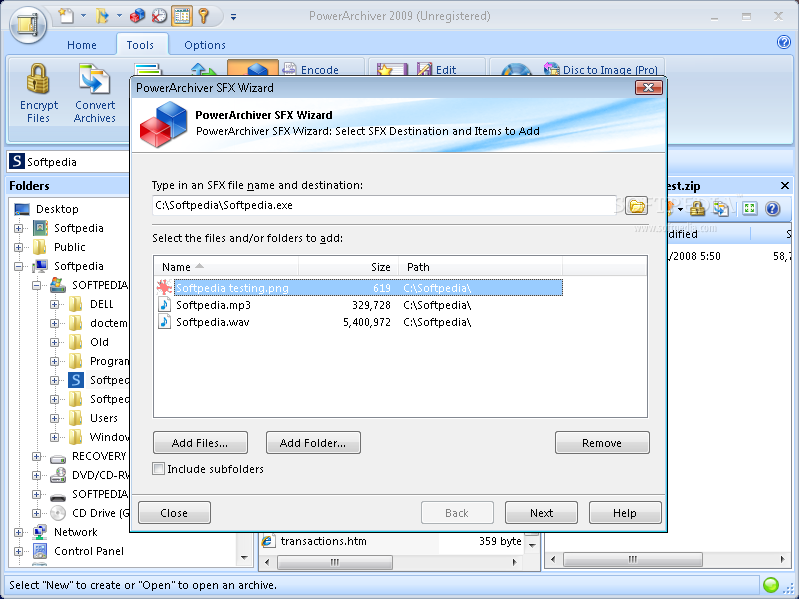This screenshot has width=799, height=599.
Task: Select Control Panel in the Folders tree
Action: pyautogui.click(x=89, y=551)
